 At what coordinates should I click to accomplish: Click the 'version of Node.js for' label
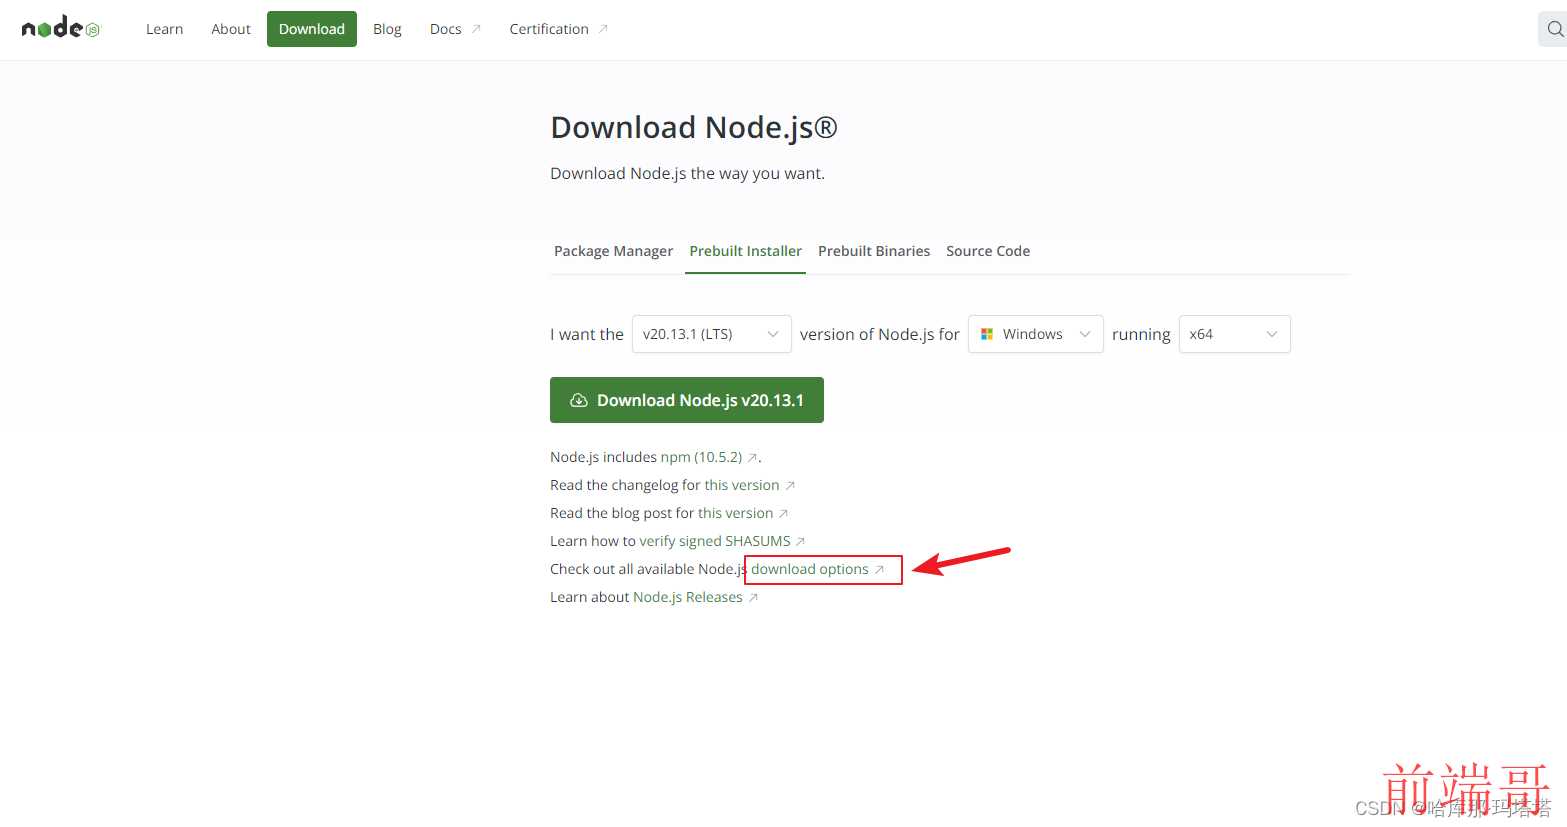[x=880, y=334]
